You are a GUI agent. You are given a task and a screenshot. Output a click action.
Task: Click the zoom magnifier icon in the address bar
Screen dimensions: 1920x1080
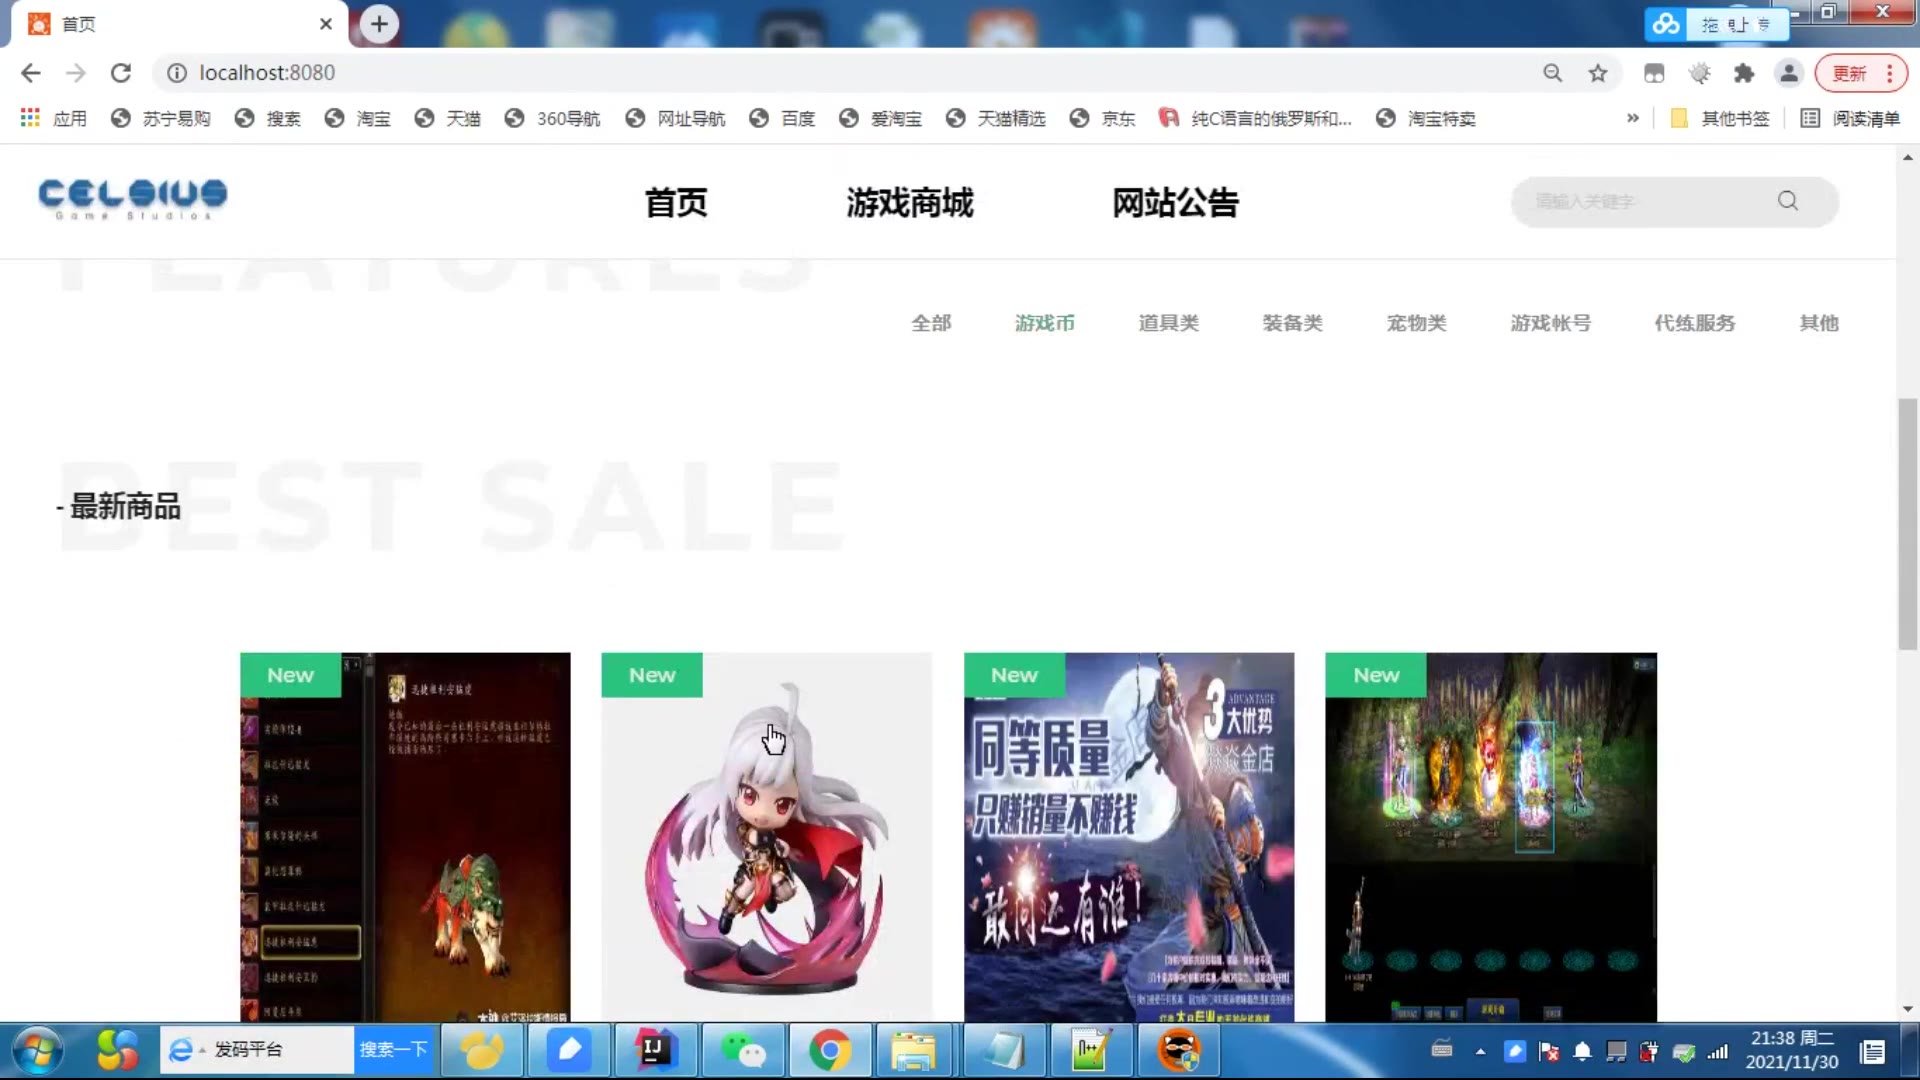coord(1552,73)
